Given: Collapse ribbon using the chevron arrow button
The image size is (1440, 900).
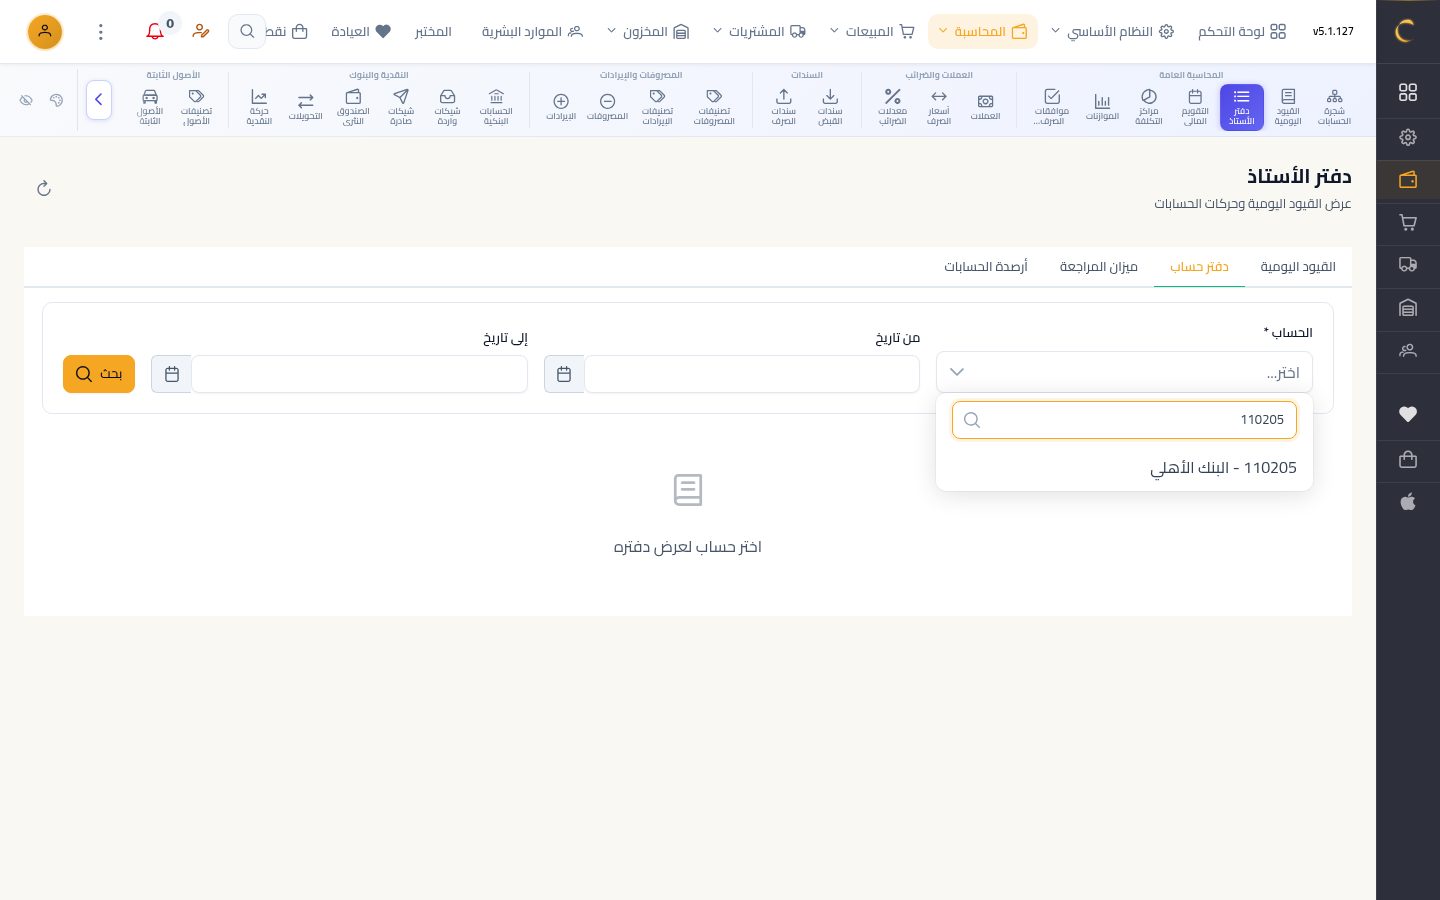Looking at the screenshot, I should pos(99,100).
